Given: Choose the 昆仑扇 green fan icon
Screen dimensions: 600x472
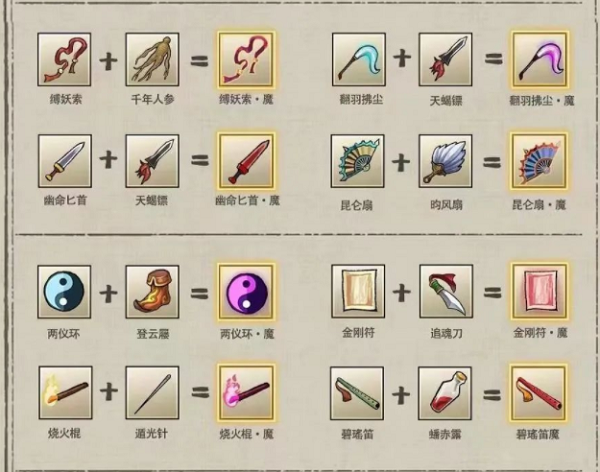Looking at the screenshot, I should point(357,161).
